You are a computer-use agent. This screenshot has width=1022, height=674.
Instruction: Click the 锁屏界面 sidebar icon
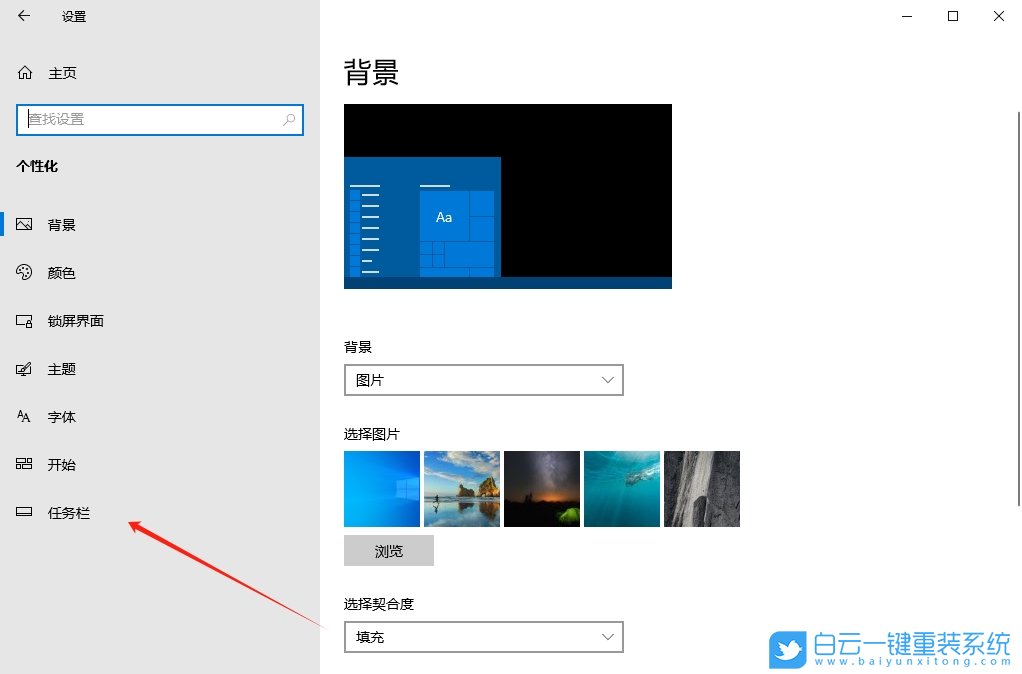(x=24, y=320)
